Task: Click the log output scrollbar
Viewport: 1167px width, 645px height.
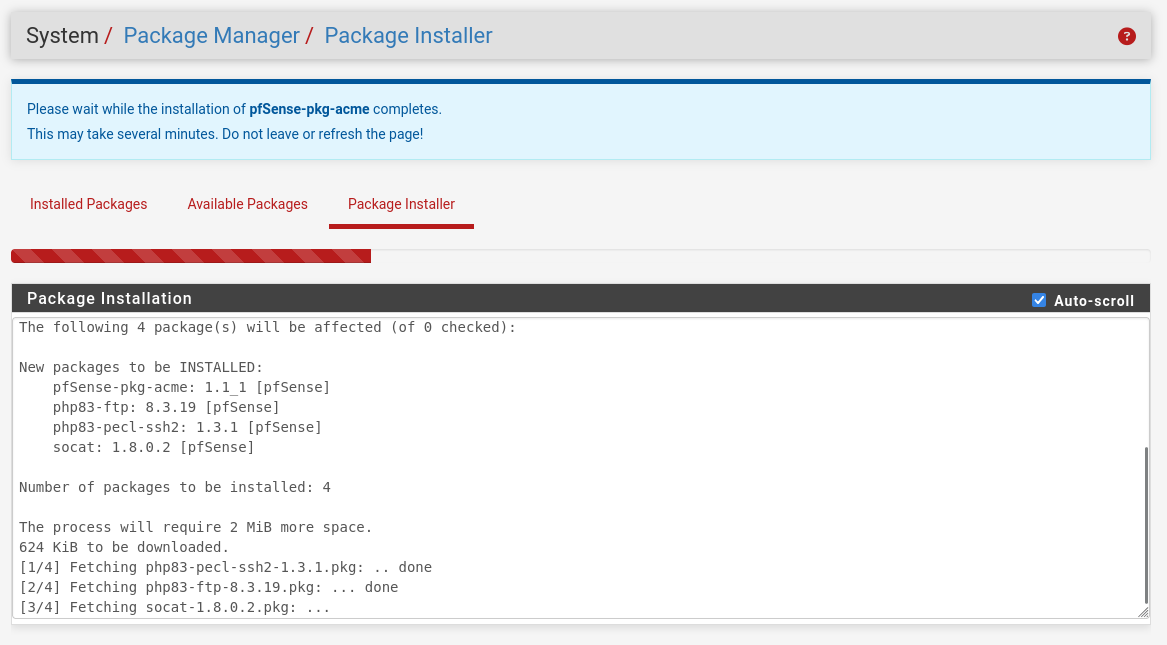Action: click(1146, 525)
